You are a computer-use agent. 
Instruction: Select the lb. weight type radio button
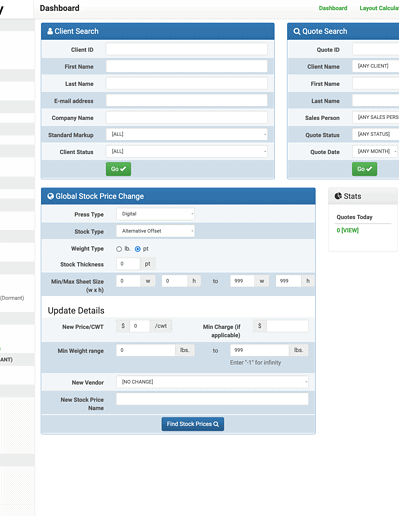[x=119, y=249]
